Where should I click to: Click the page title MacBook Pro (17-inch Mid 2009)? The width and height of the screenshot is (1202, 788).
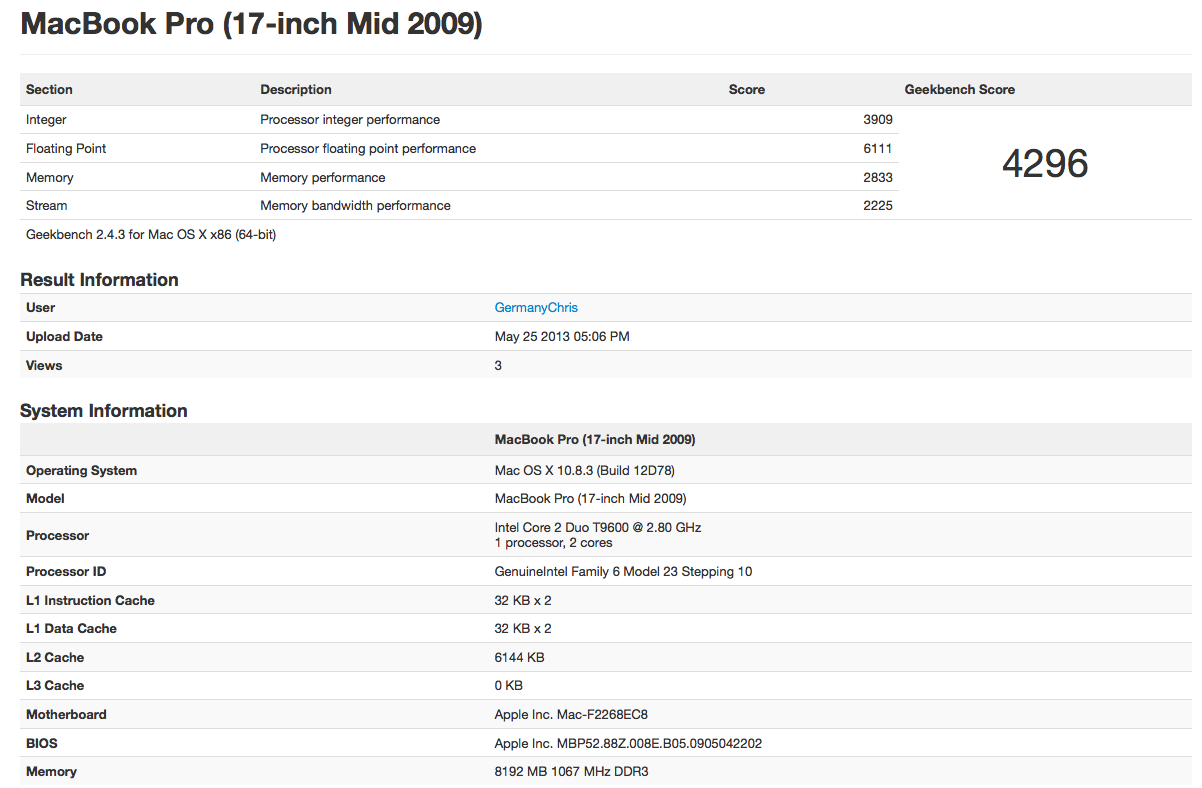[x=252, y=24]
